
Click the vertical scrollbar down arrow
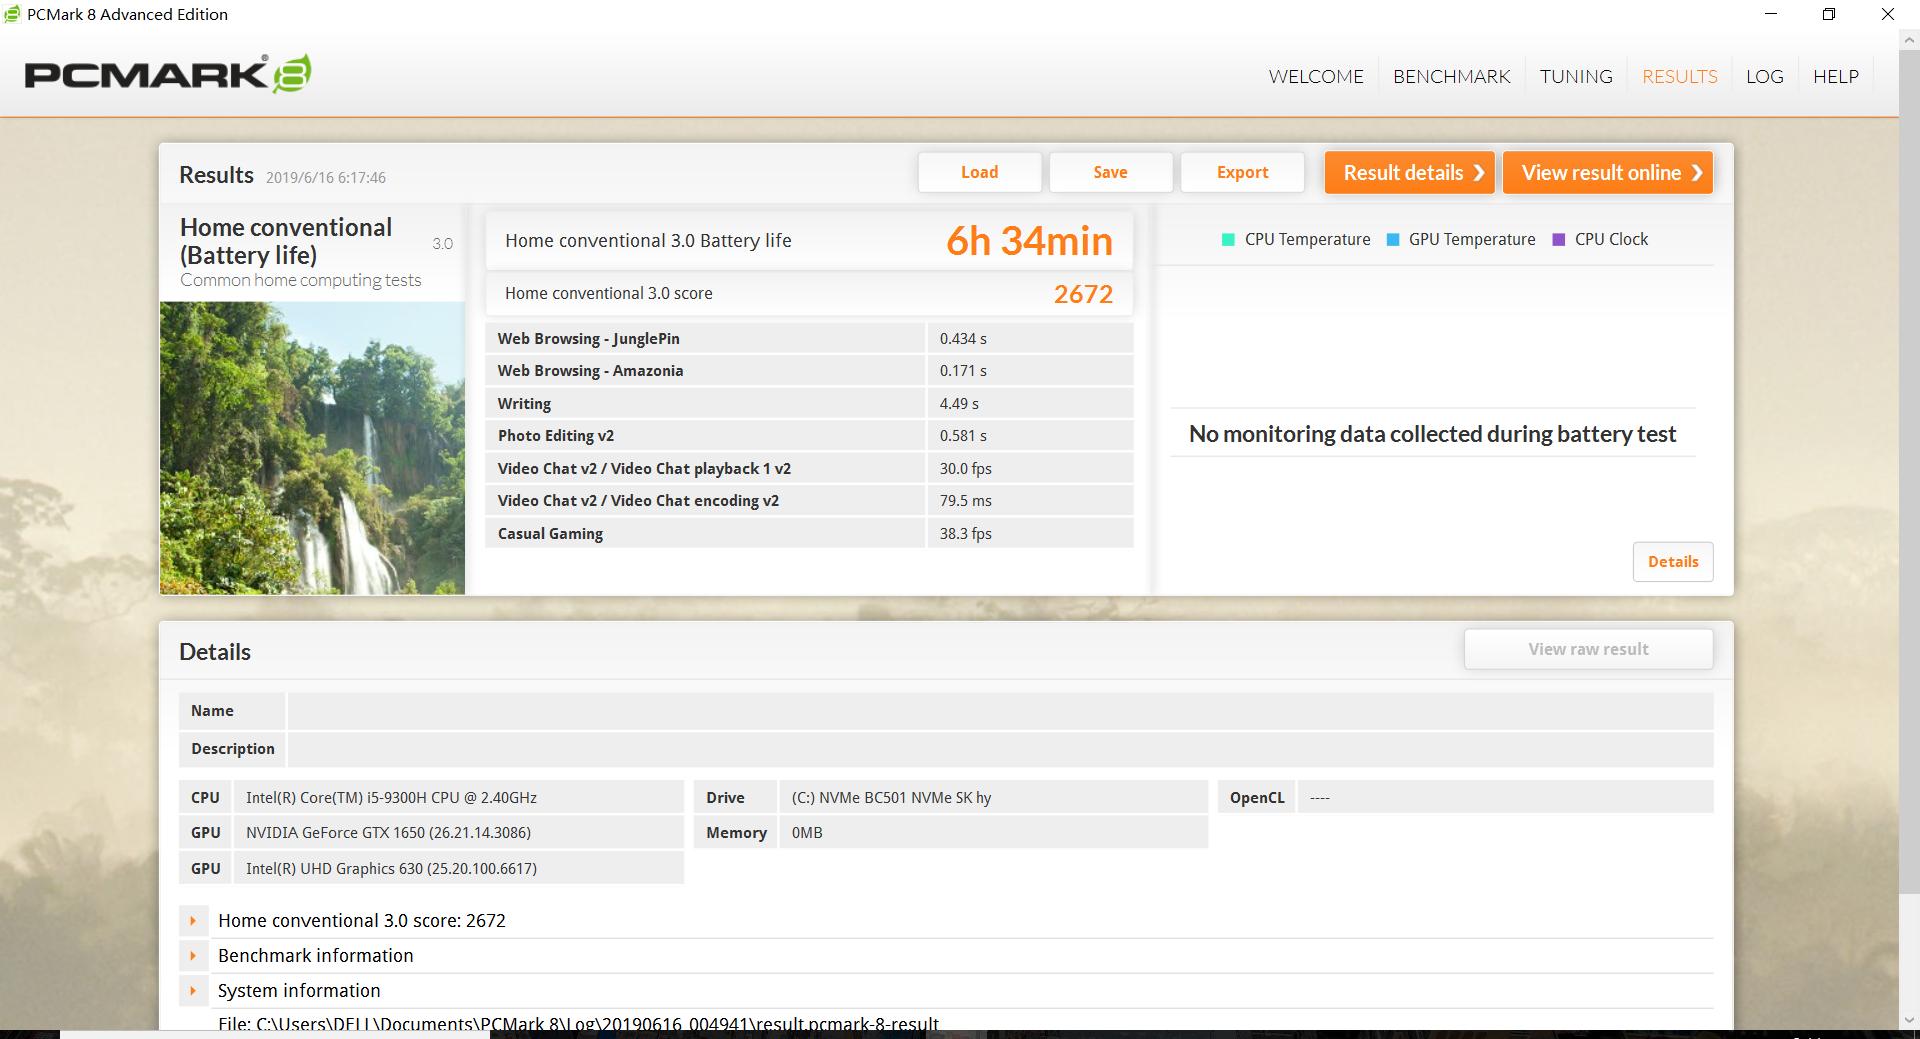click(1909, 1019)
